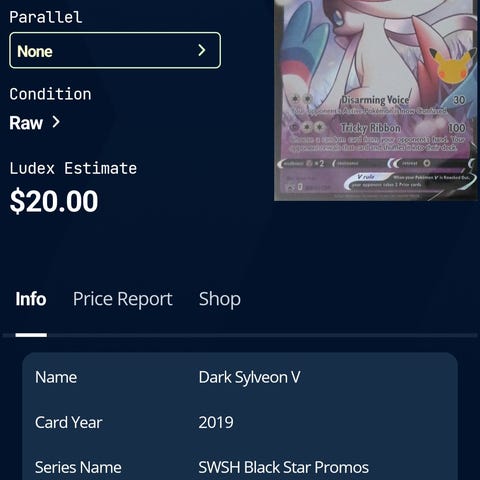480x480 pixels.
Task: Click the Pikachu 25th anniversary stamp on card
Action: tap(453, 65)
